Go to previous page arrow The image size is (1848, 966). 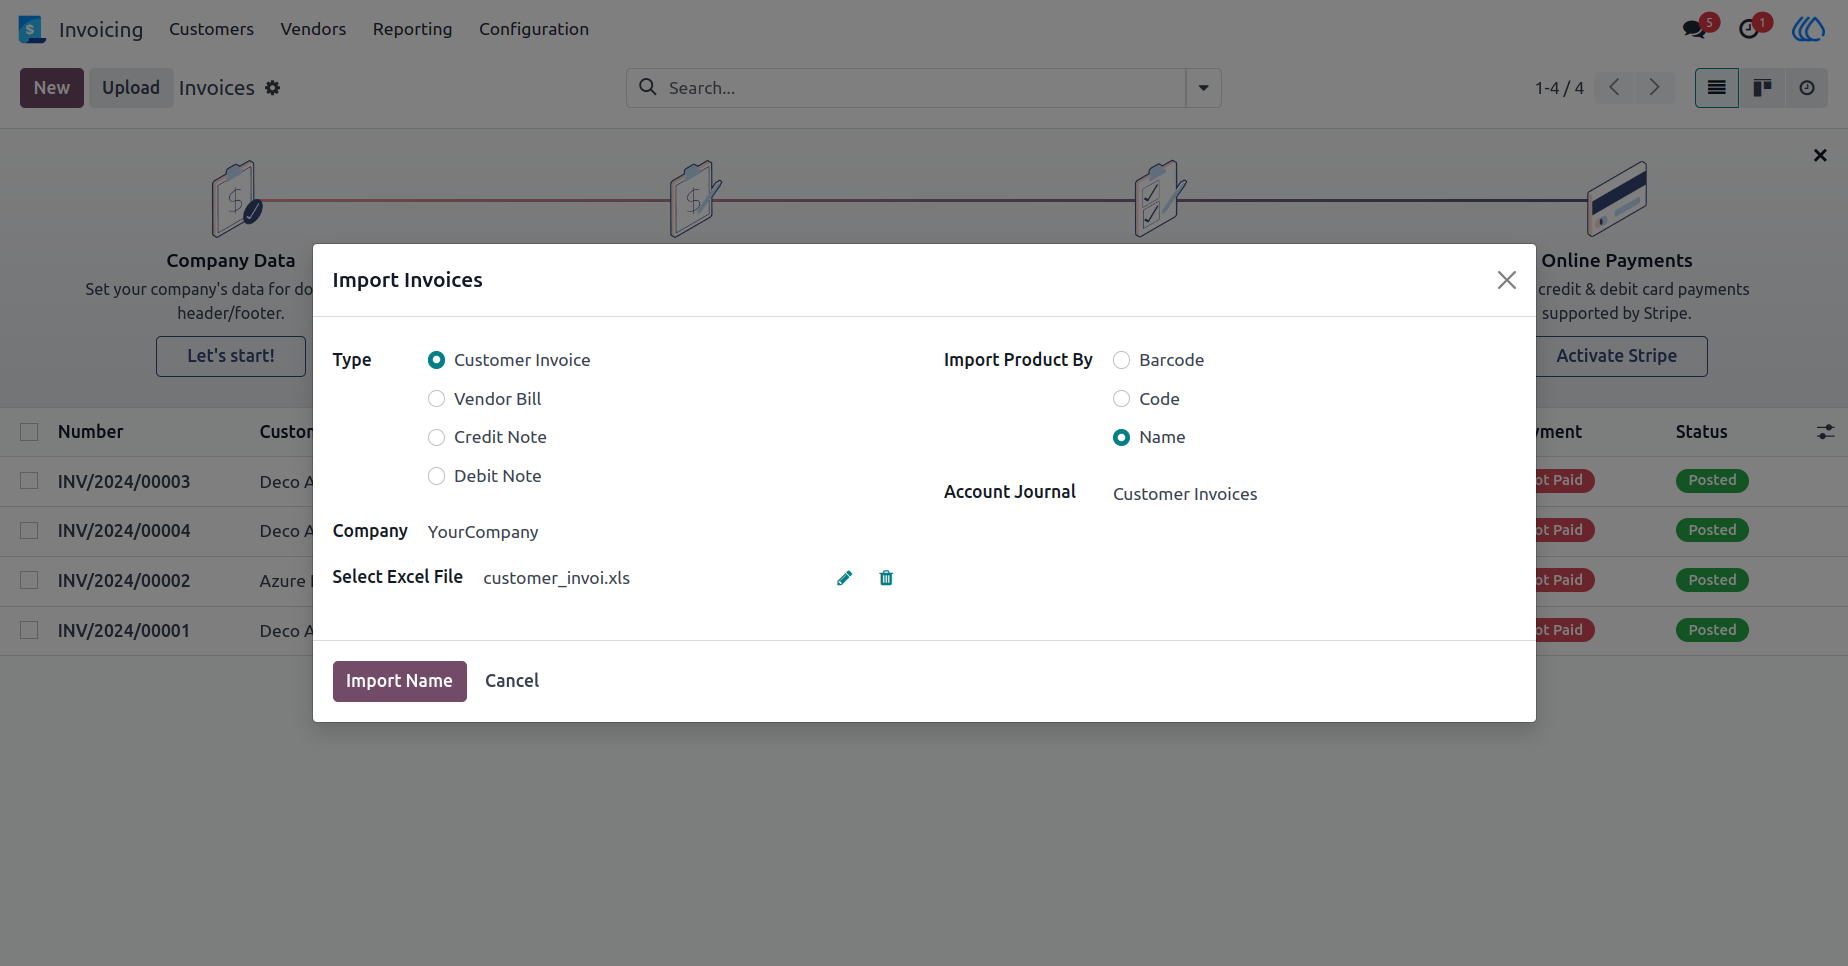1614,88
